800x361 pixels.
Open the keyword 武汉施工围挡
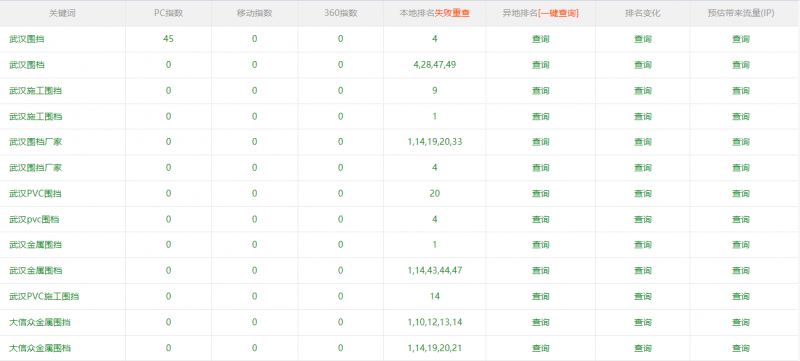36,91
